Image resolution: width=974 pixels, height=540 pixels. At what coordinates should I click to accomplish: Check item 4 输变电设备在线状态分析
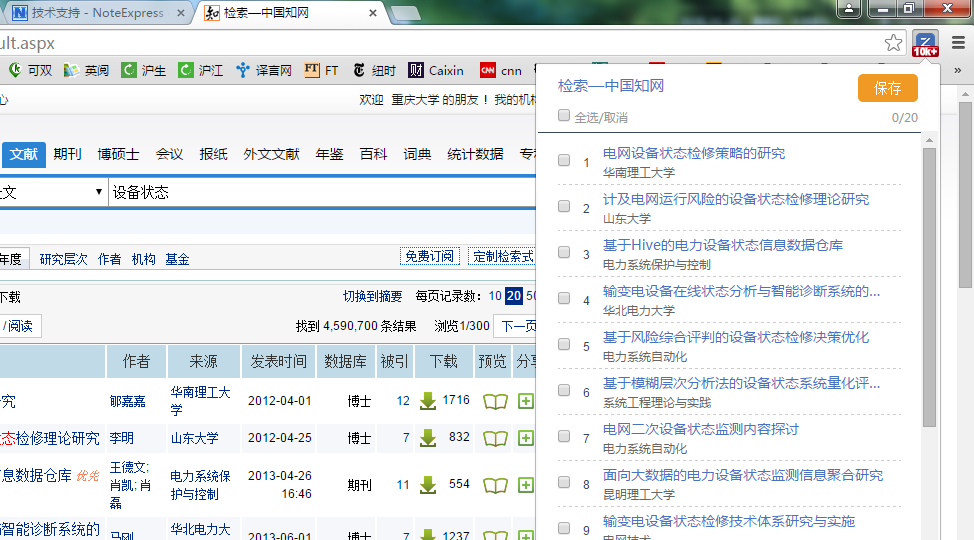pos(564,298)
